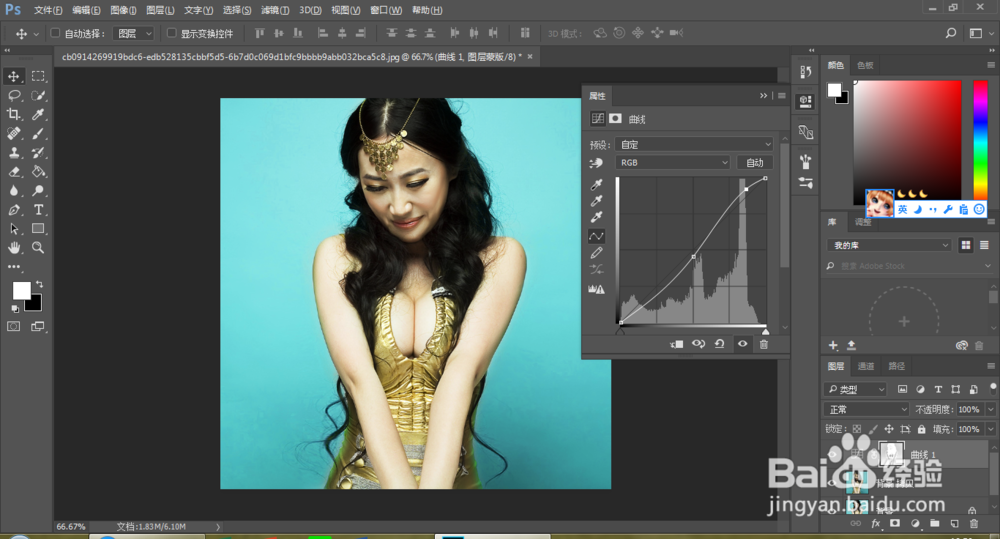Open the 预设 preset dropdown
The width and height of the screenshot is (1000, 539).
(x=694, y=144)
